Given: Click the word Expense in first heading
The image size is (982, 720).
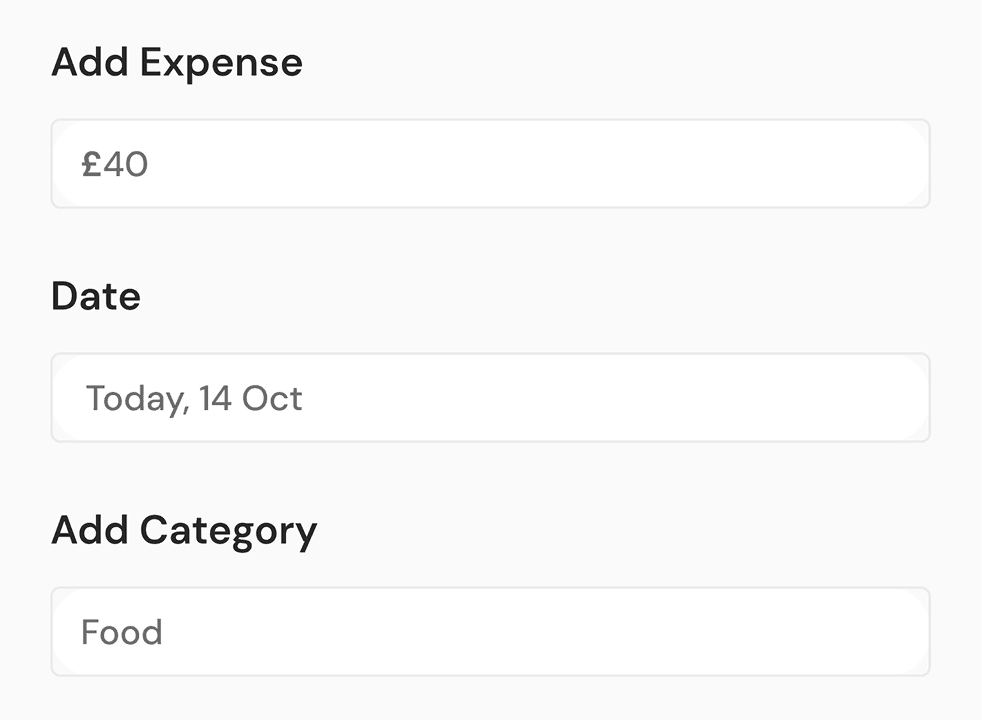Looking at the screenshot, I should point(221,63).
